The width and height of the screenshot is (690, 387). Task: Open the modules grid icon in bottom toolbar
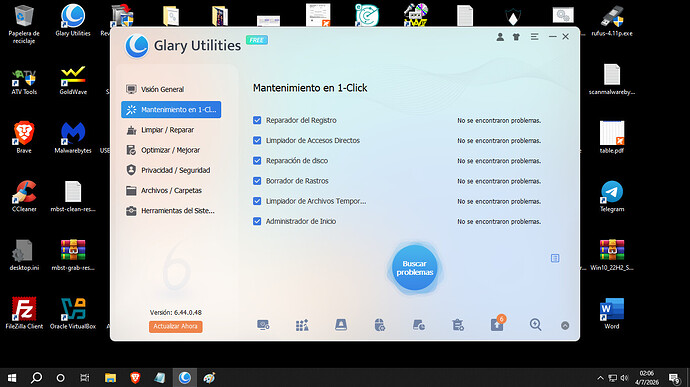click(302, 325)
